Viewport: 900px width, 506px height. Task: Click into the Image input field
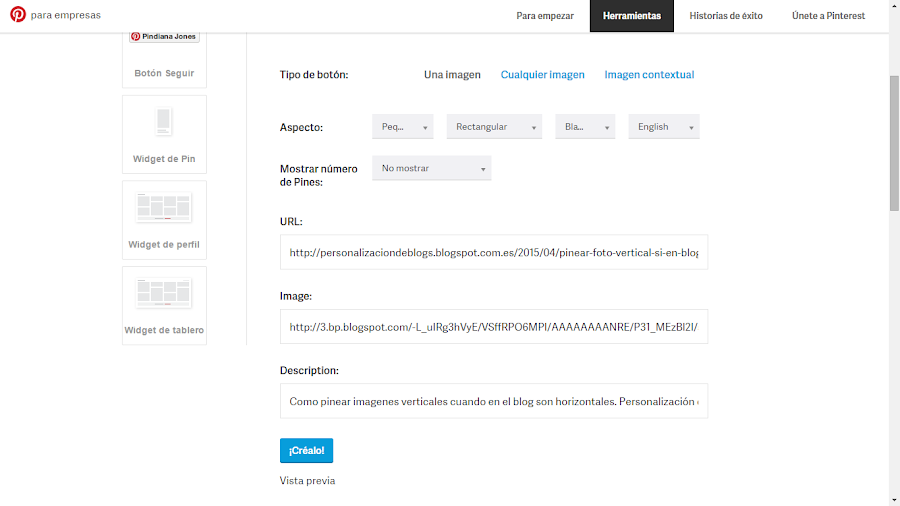(494, 326)
